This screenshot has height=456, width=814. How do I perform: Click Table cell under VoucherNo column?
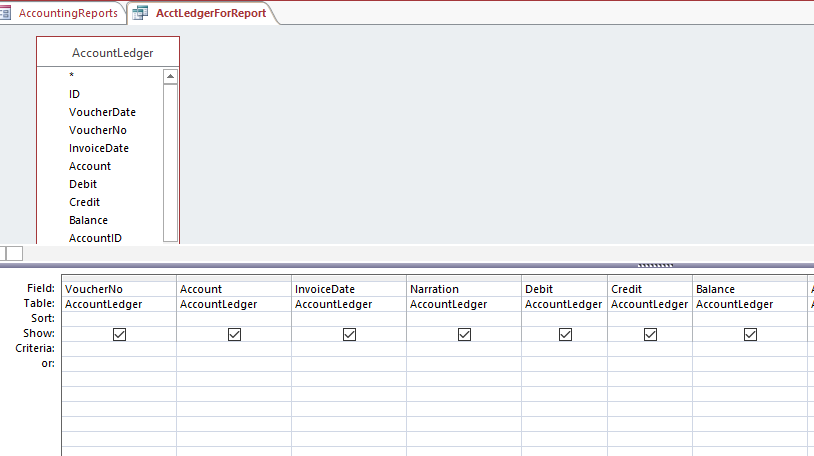pyautogui.click(x=119, y=304)
